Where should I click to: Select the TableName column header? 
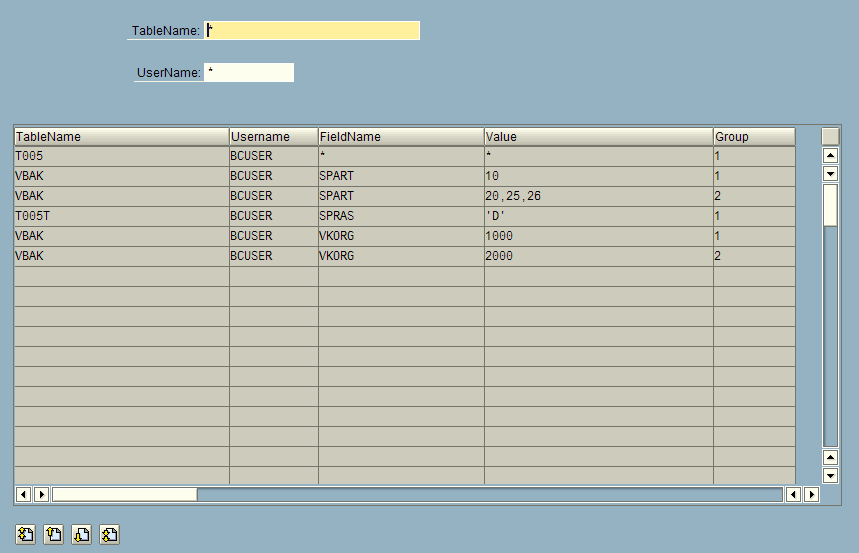[x=122, y=136]
